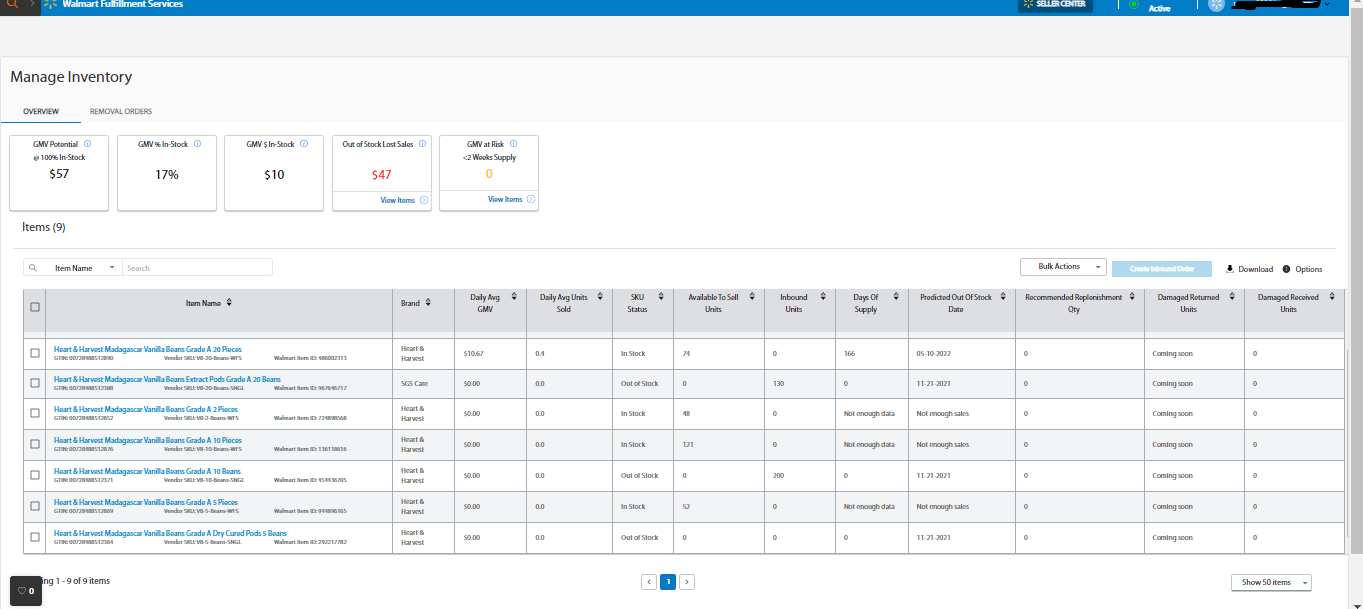Go to the previous page of items

(649, 581)
